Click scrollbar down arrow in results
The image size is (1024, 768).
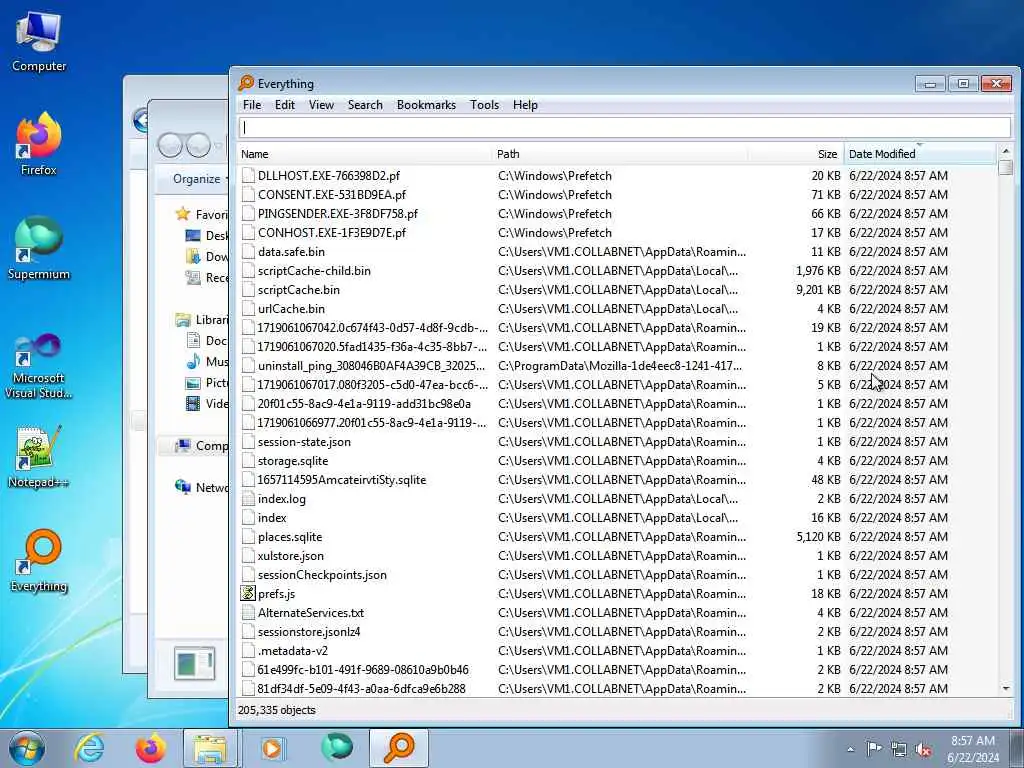[1006, 688]
